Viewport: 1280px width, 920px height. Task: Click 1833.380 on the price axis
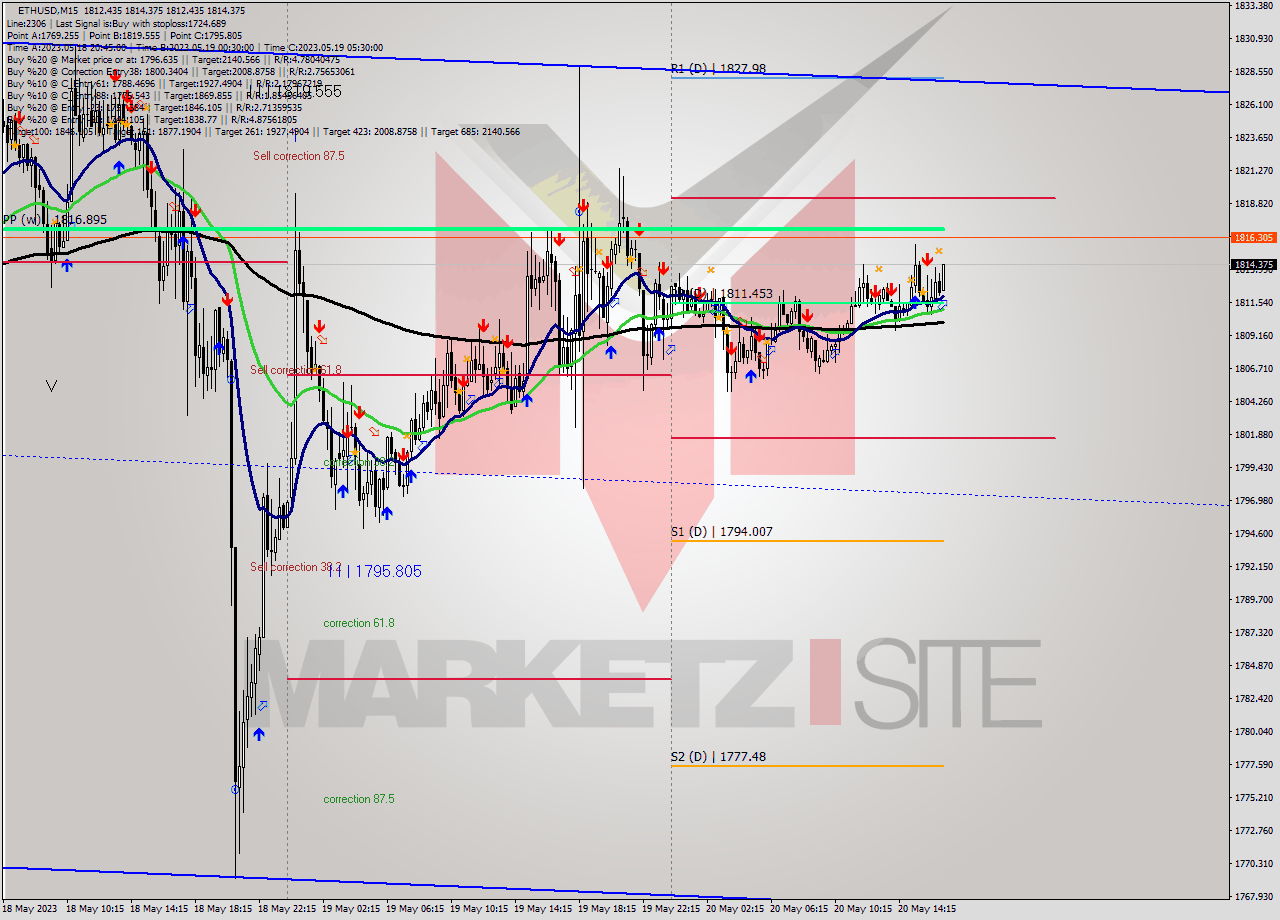[x=1253, y=6]
